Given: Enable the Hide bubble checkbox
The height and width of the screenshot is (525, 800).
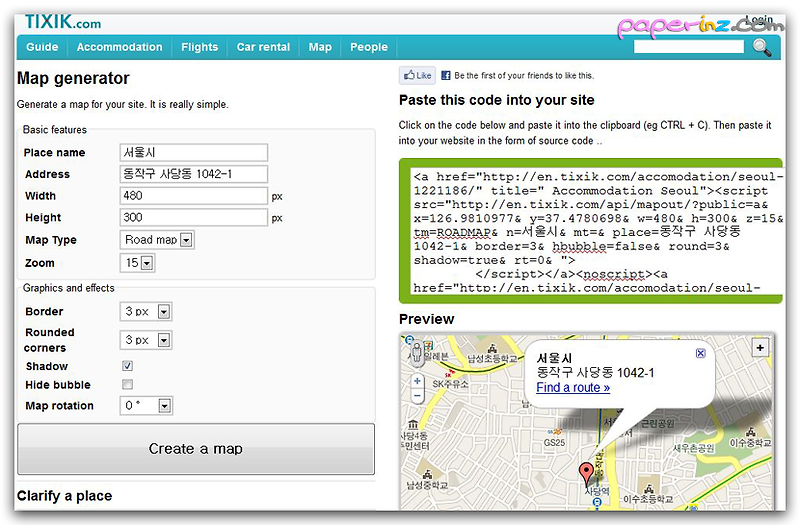Looking at the screenshot, I should click(x=128, y=384).
